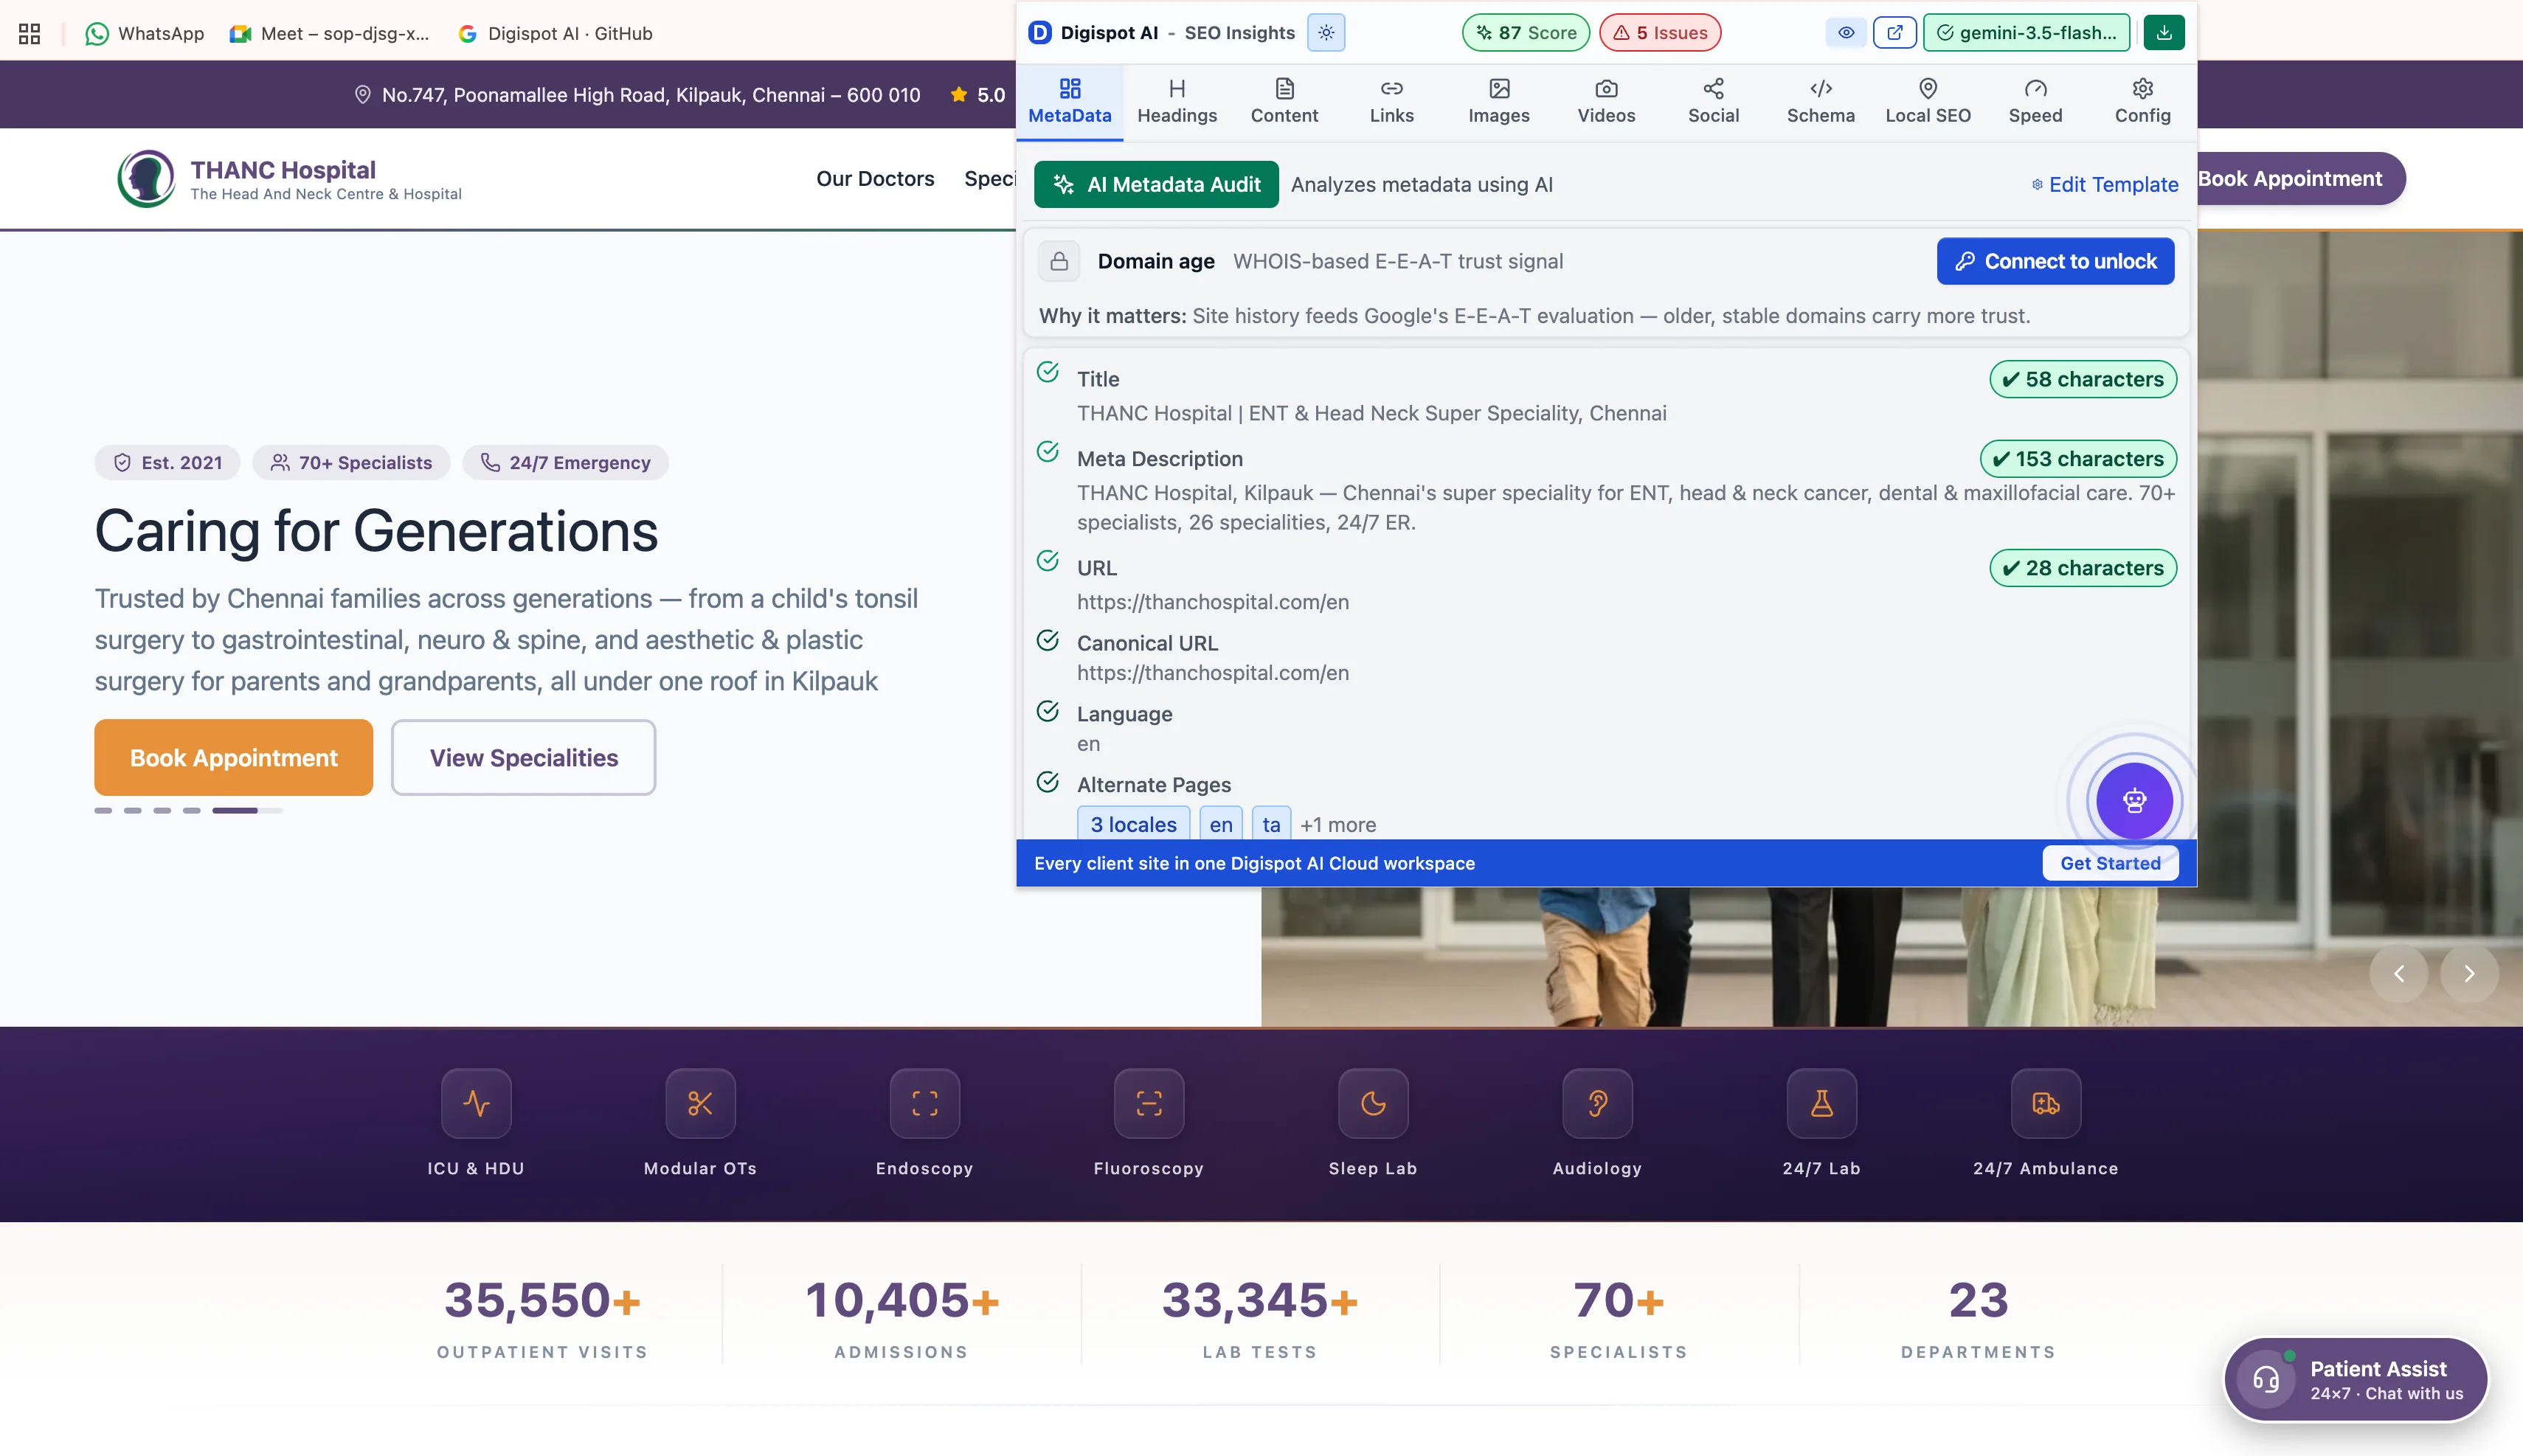Click the Canonical URL check icon
This screenshot has height=1456, width=2523.
point(1047,640)
